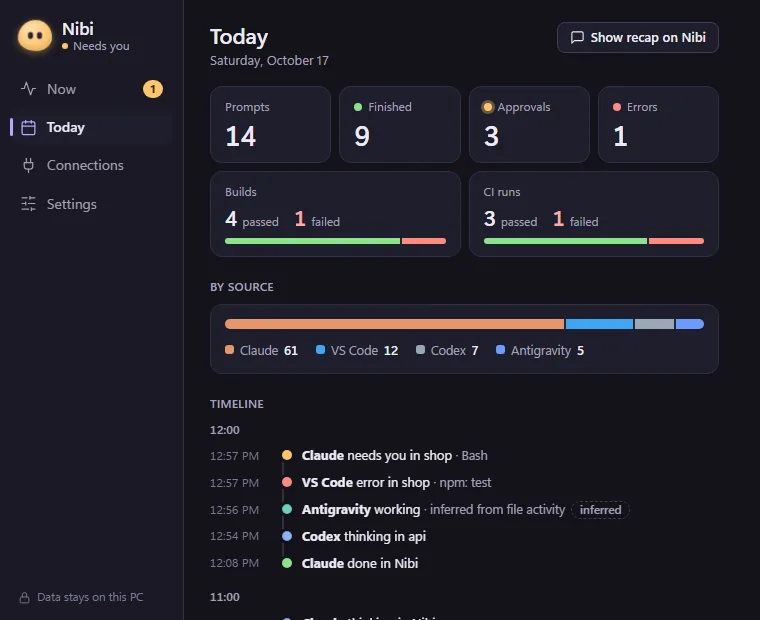Click the 12:54 PM timestamp
The image size is (760, 620).
click(x=235, y=536)
